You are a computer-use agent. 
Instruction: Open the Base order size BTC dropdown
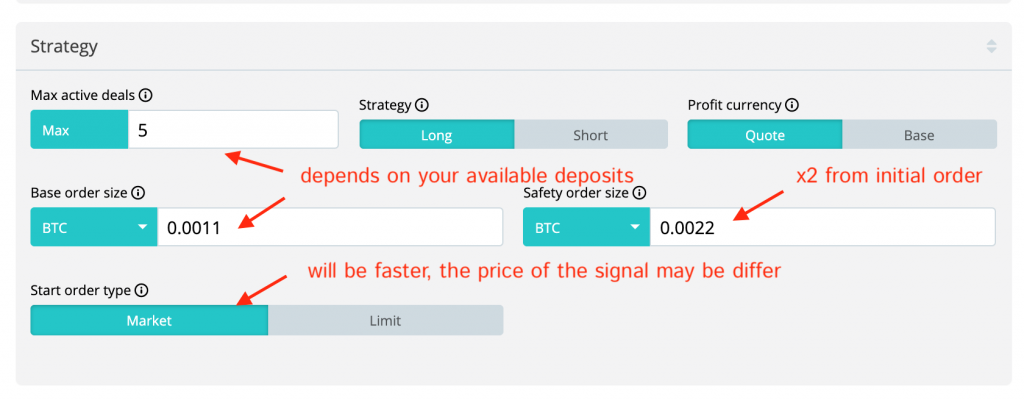coord(94,227)
